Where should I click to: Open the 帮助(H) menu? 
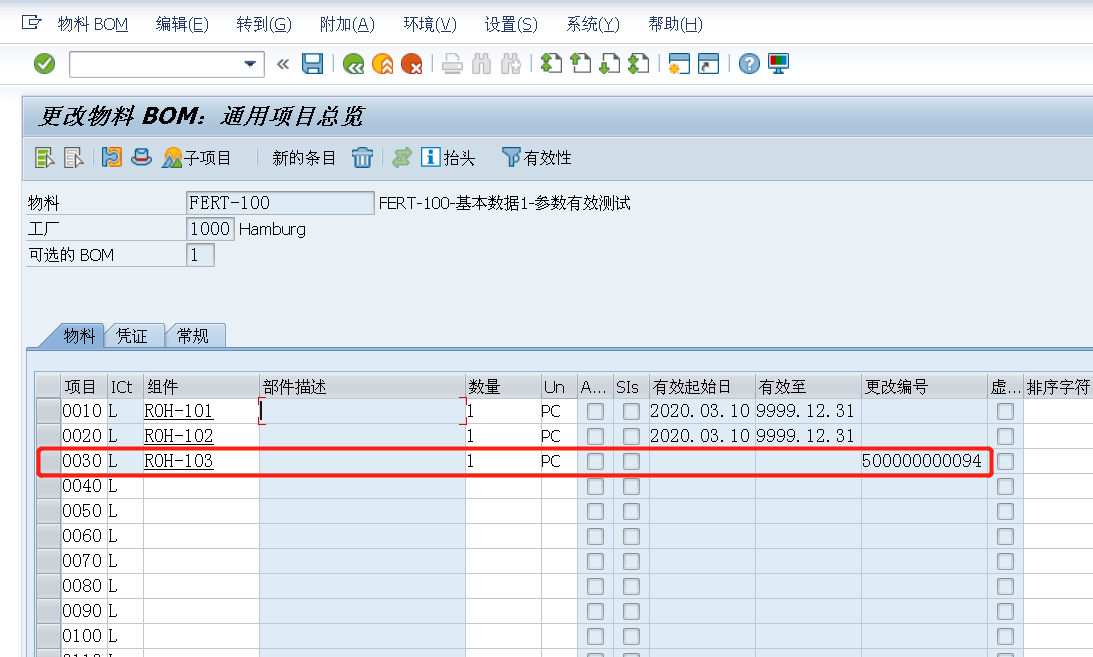[x=675, y=24]
